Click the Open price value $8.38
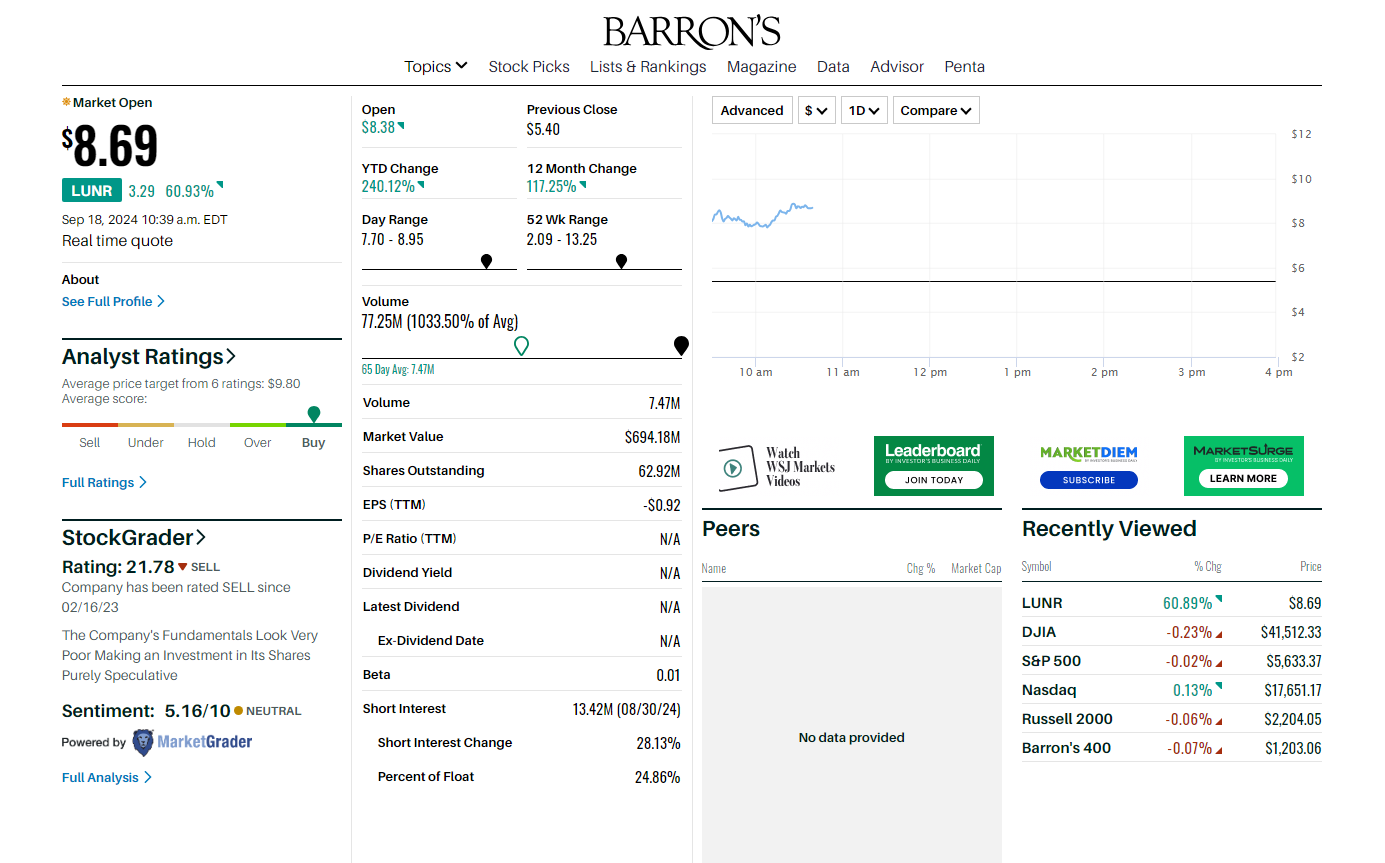The image size is (1385, 863). tap(378, 127)
